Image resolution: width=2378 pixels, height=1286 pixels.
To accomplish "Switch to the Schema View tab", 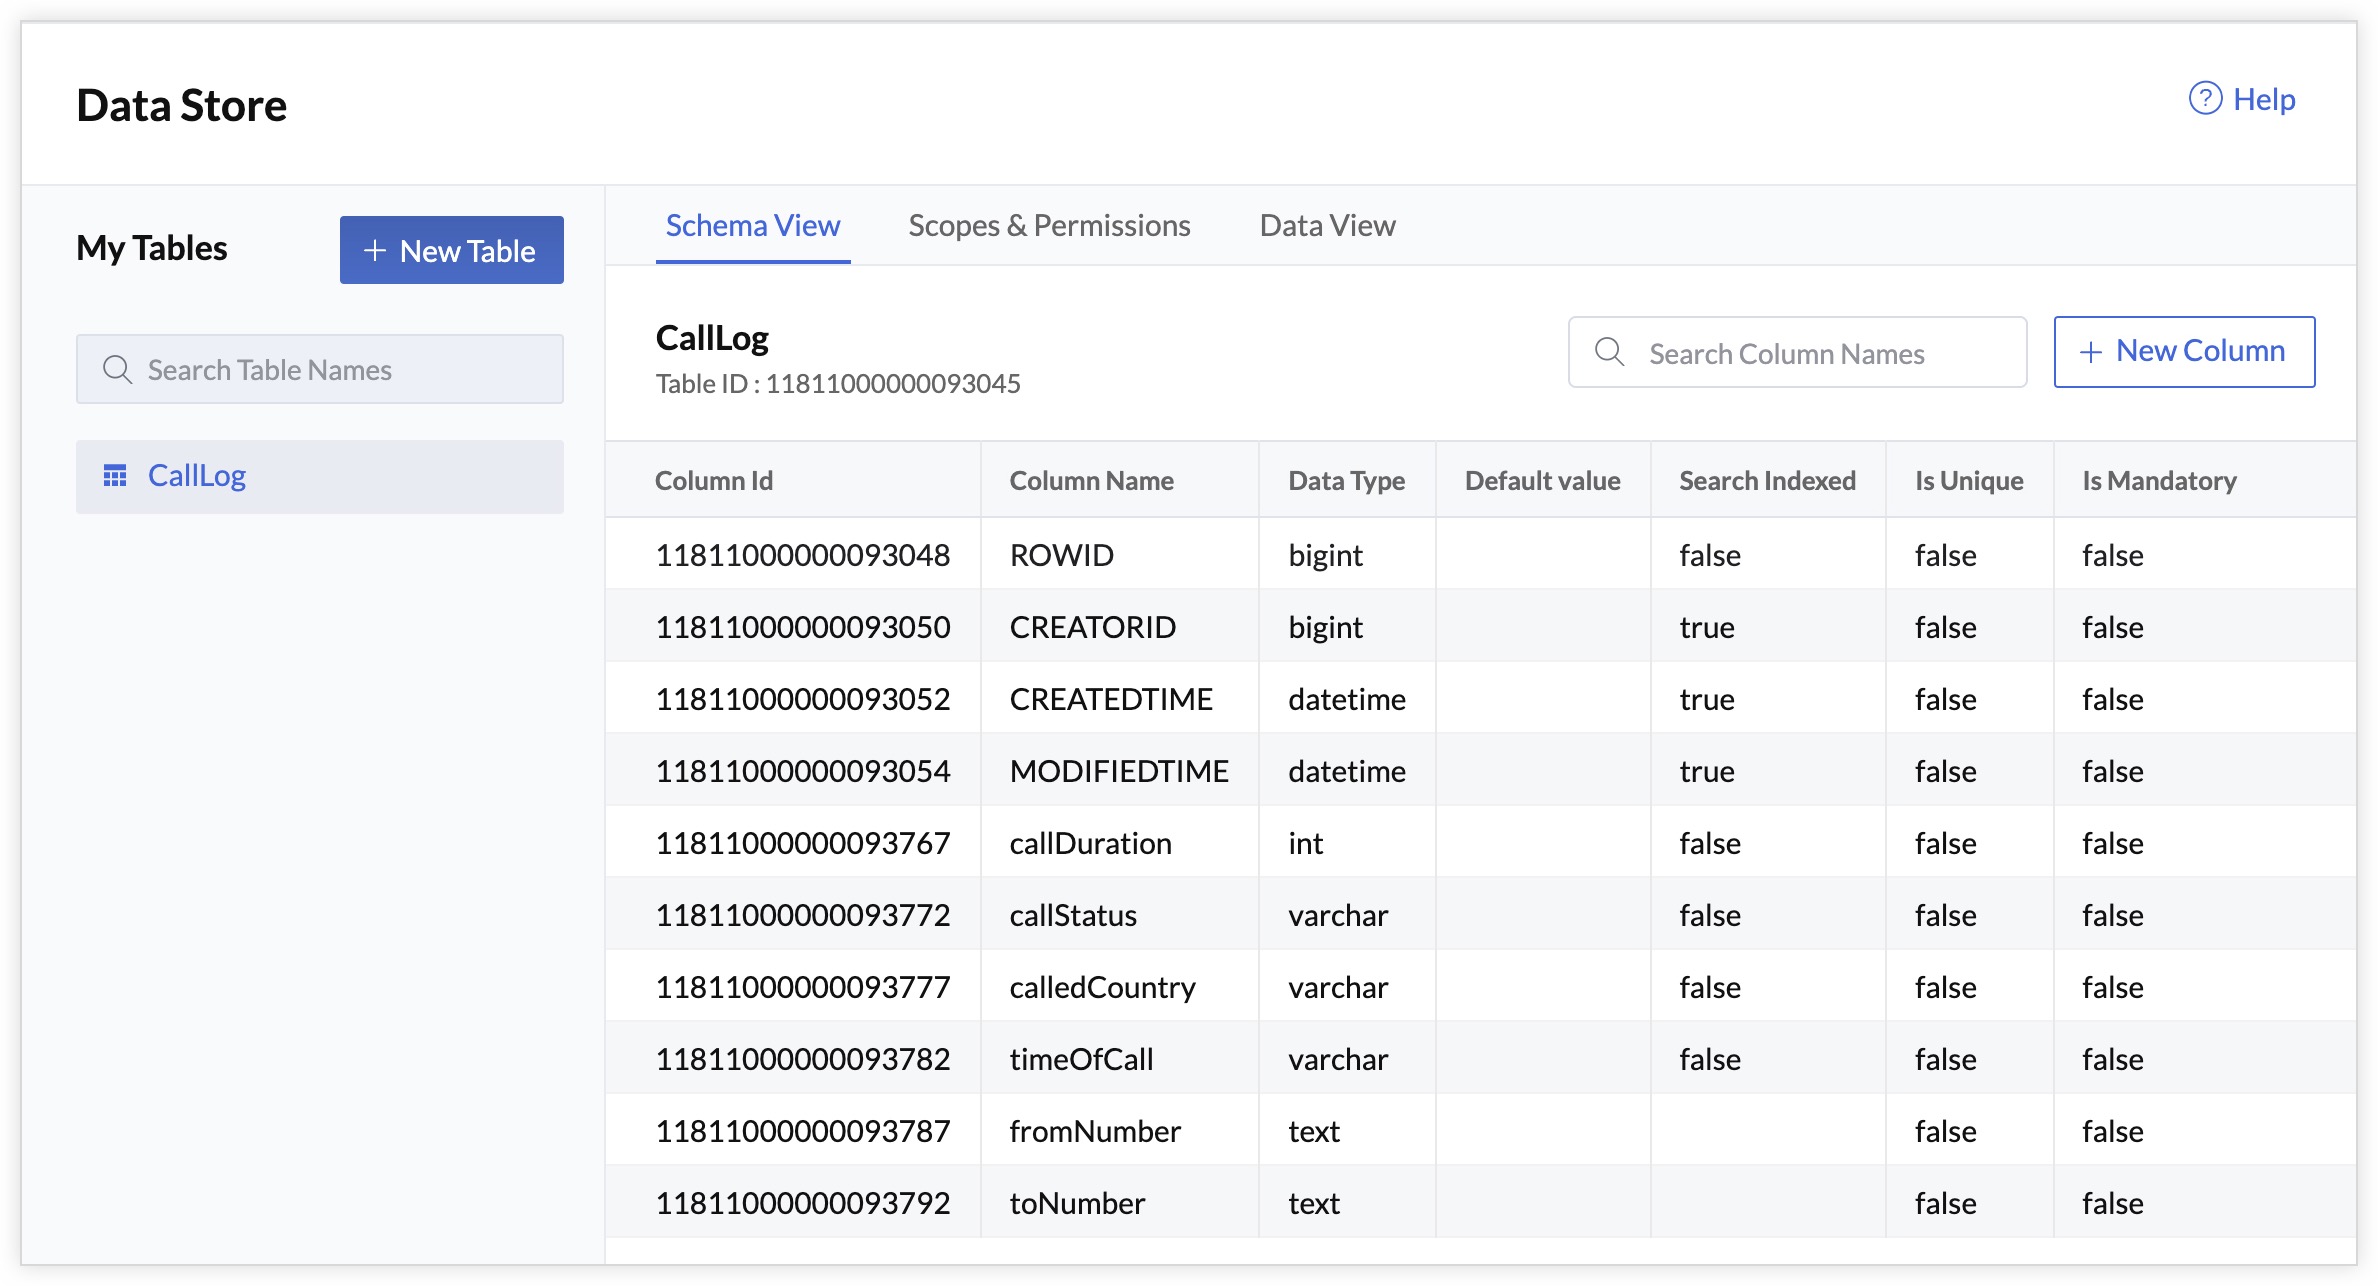I will [x=753, y=226].
